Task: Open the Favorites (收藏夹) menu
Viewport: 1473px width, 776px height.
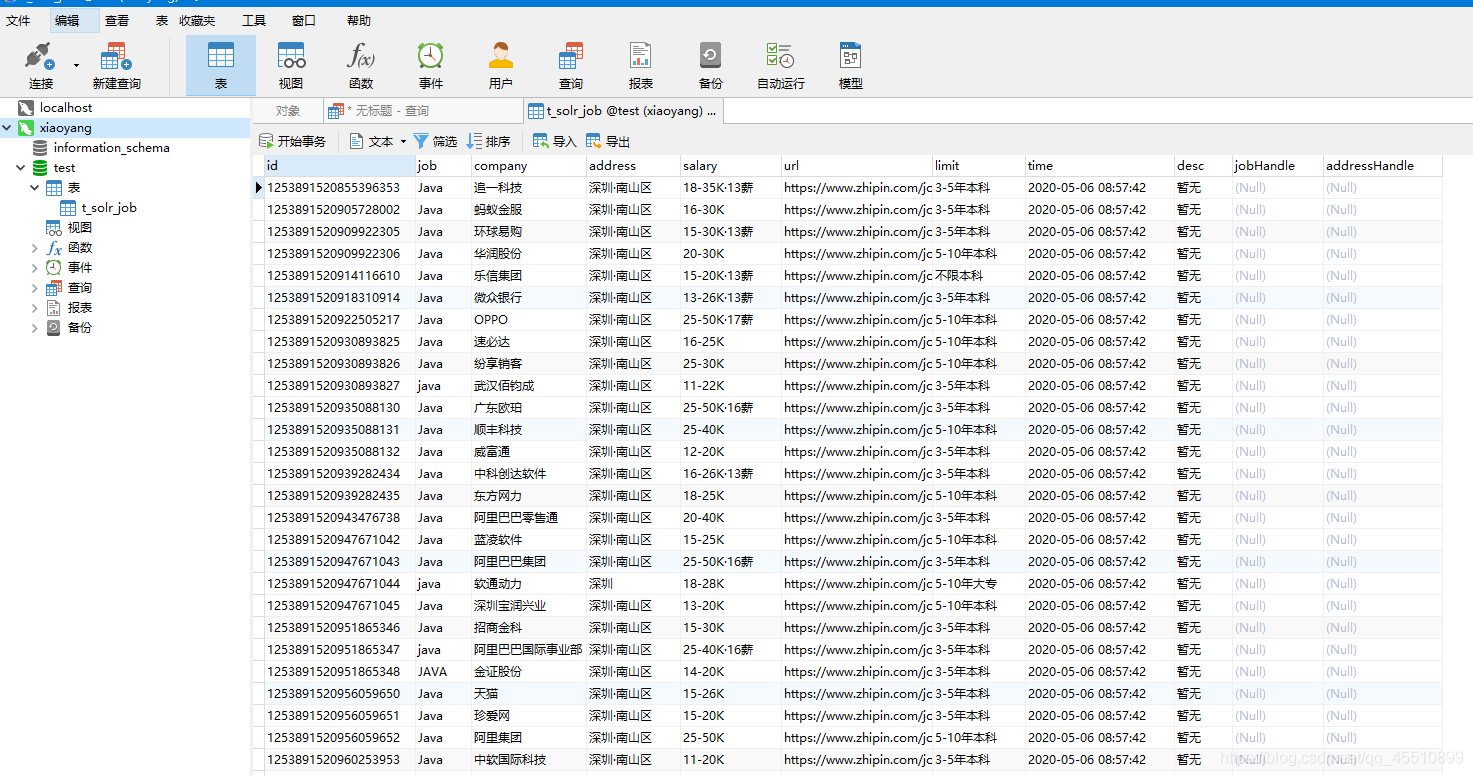Action: tap(197, 20)
